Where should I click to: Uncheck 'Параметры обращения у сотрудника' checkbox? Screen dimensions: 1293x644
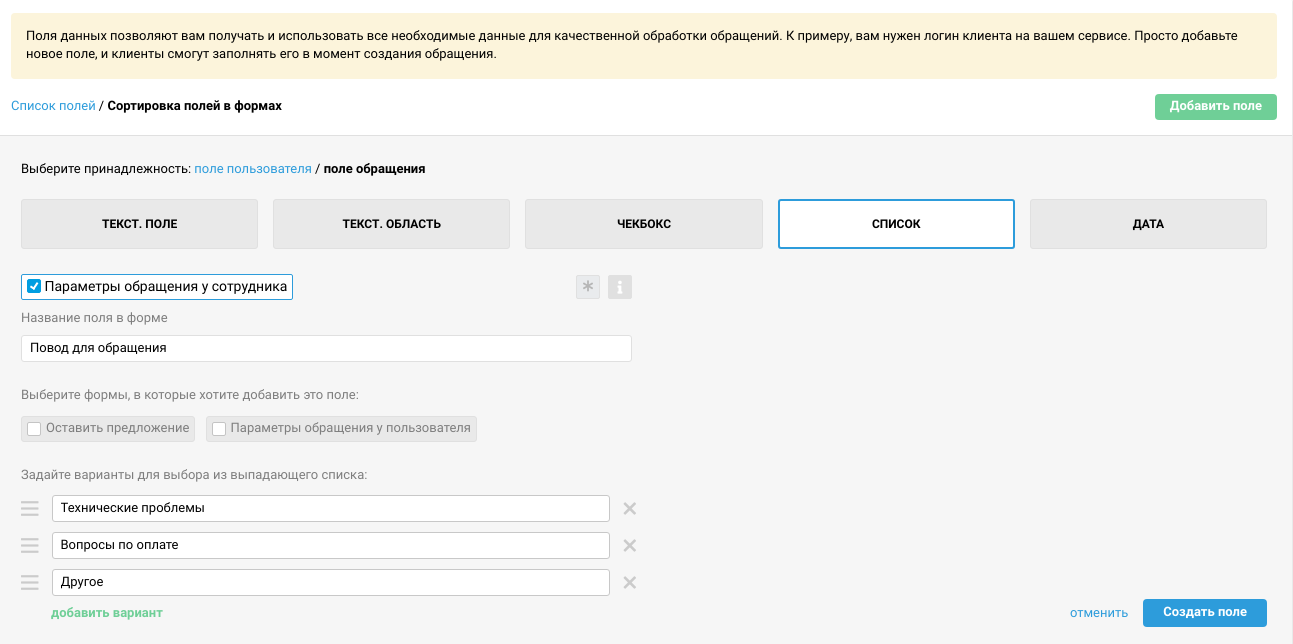click(34, 286)
